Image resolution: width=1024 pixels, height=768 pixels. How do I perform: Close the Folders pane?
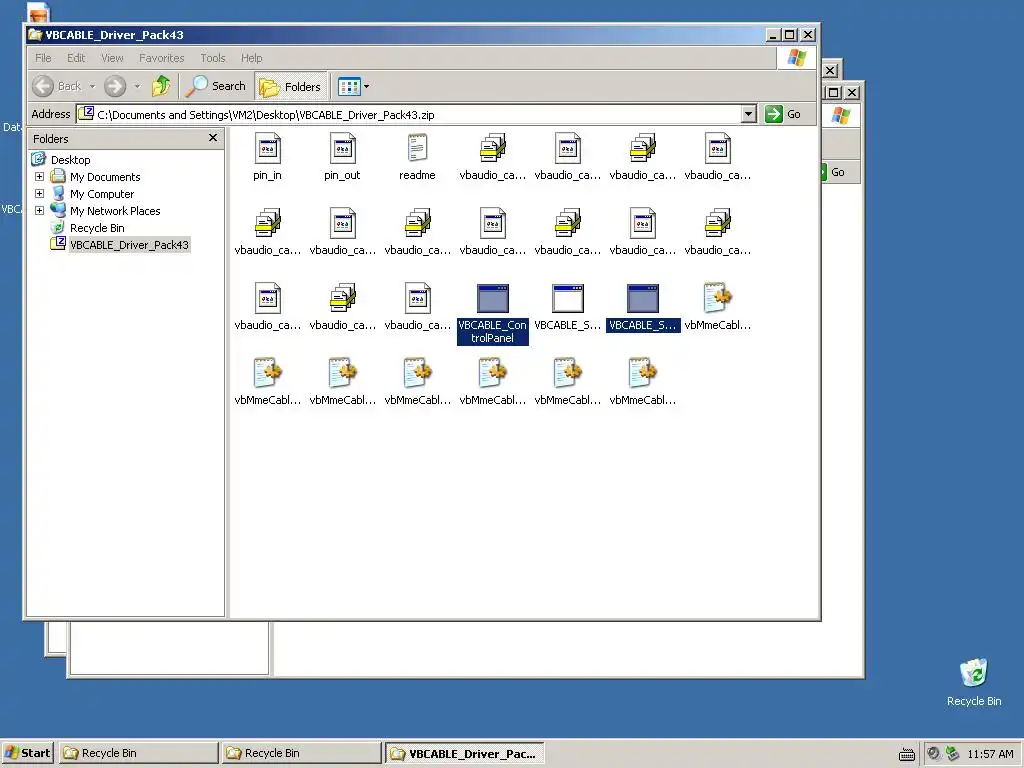point(212,138)
